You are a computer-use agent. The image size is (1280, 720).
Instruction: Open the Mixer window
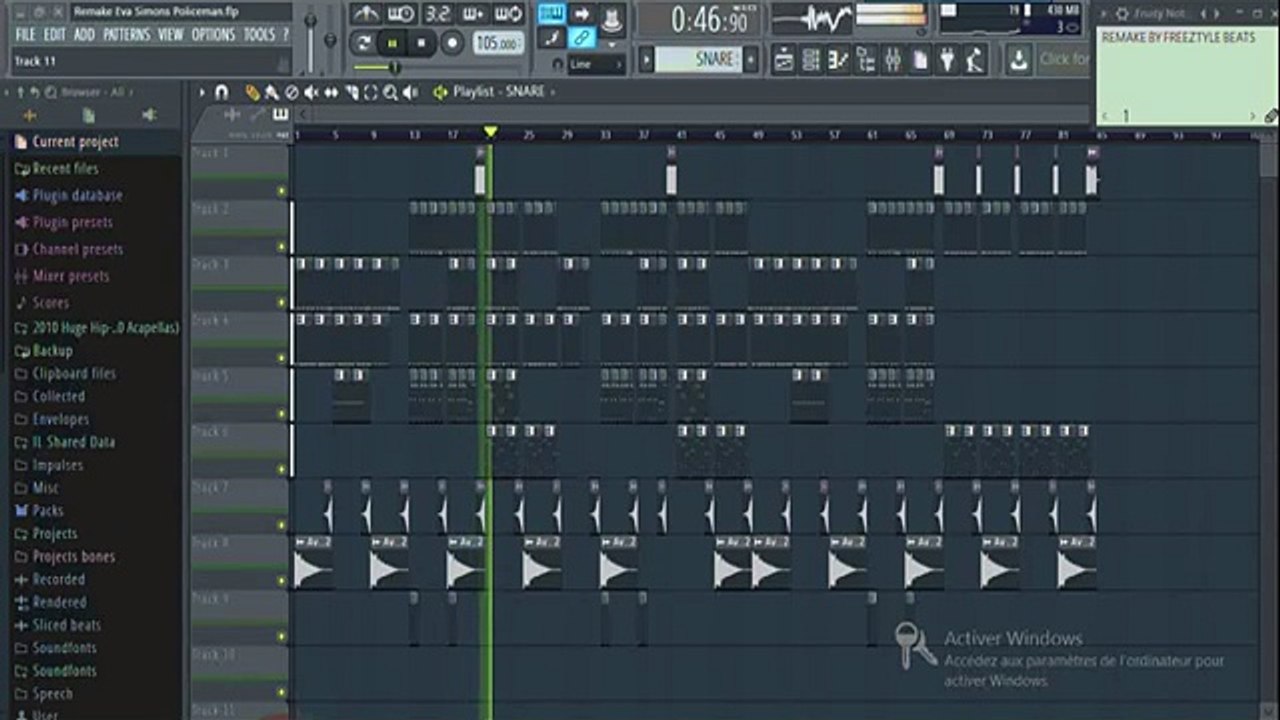coord(893,60)
